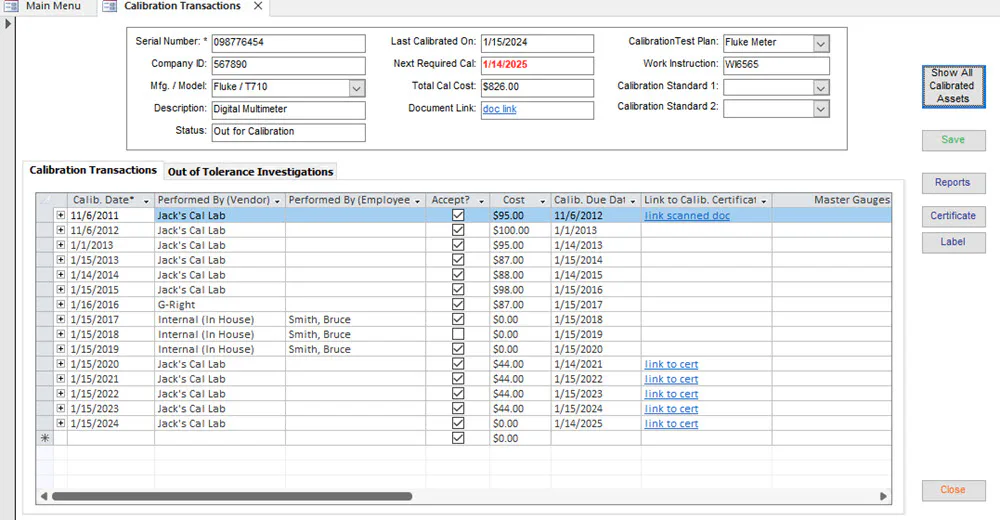Open the Calib. Date column filter arrow

(146, 201)
